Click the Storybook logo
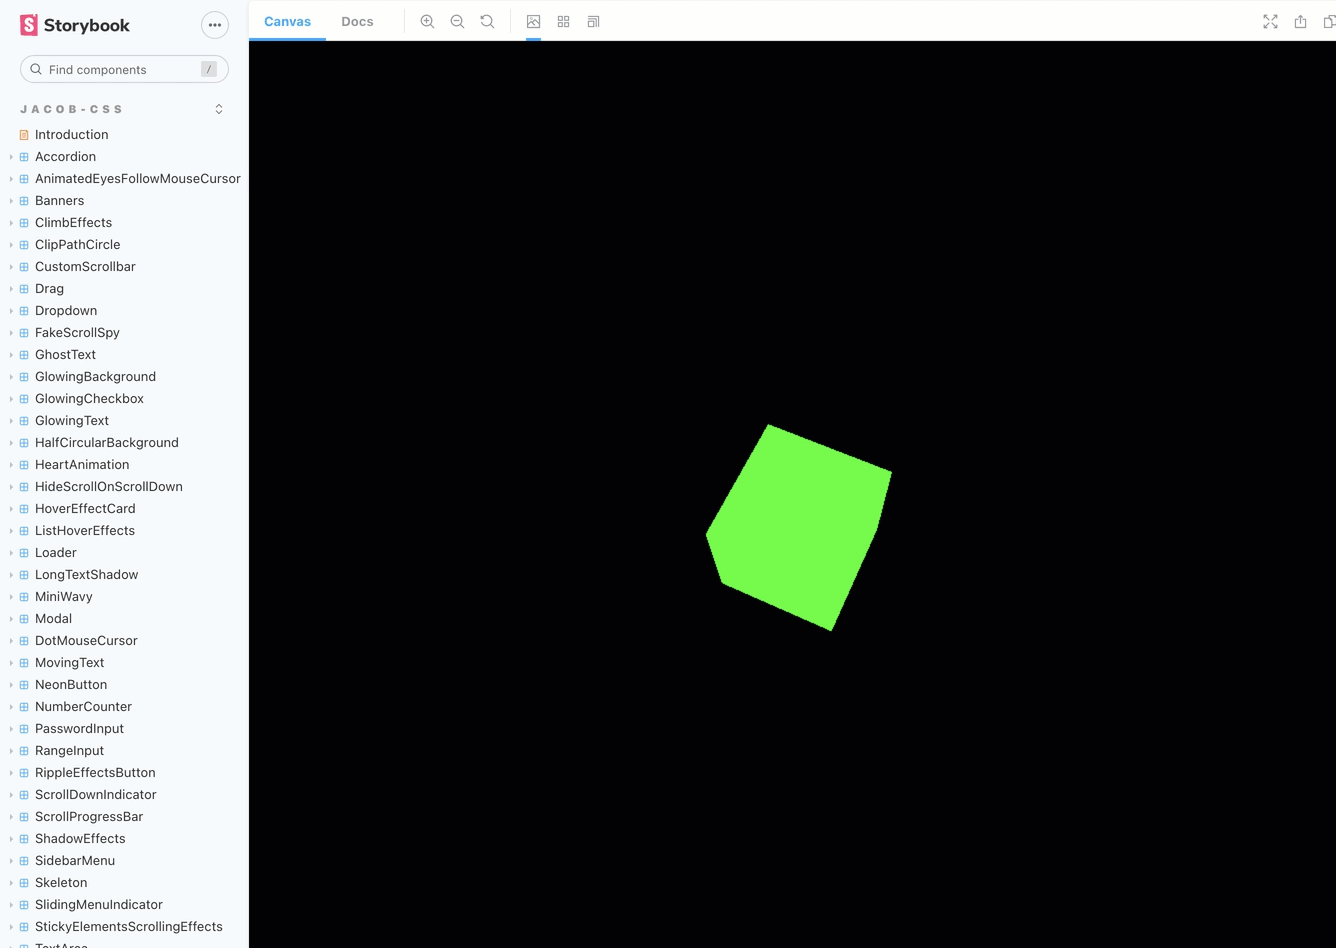This screenshot has height=948, width=1336. (x=75, y=25)
